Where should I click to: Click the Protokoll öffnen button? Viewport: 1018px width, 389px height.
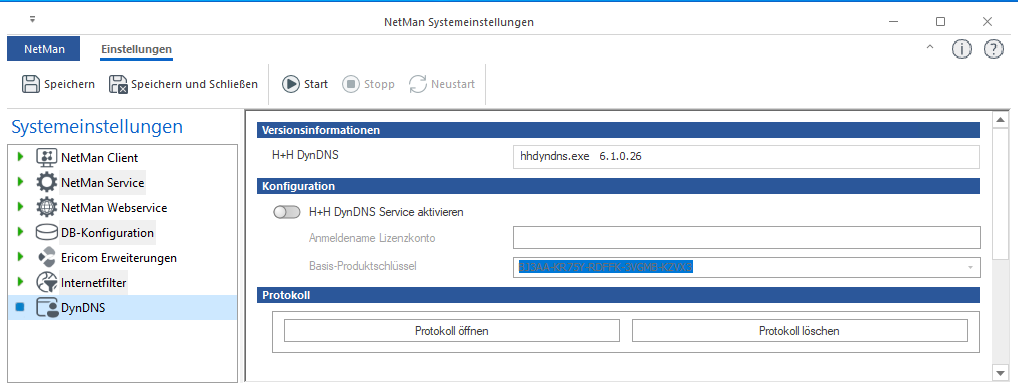tap(452, 331)
